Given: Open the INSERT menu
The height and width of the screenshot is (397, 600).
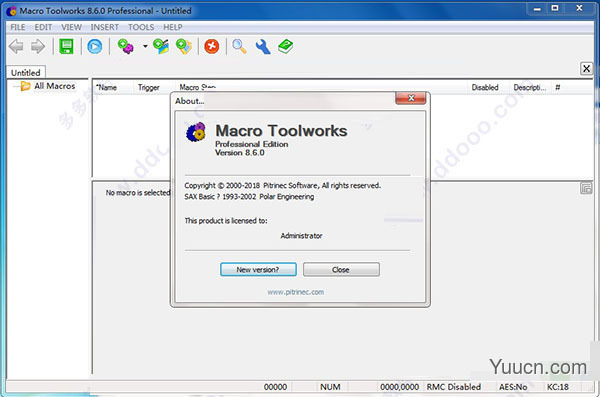Looking at the screenshot, I should pyautogui.click(x=104, y=27).
